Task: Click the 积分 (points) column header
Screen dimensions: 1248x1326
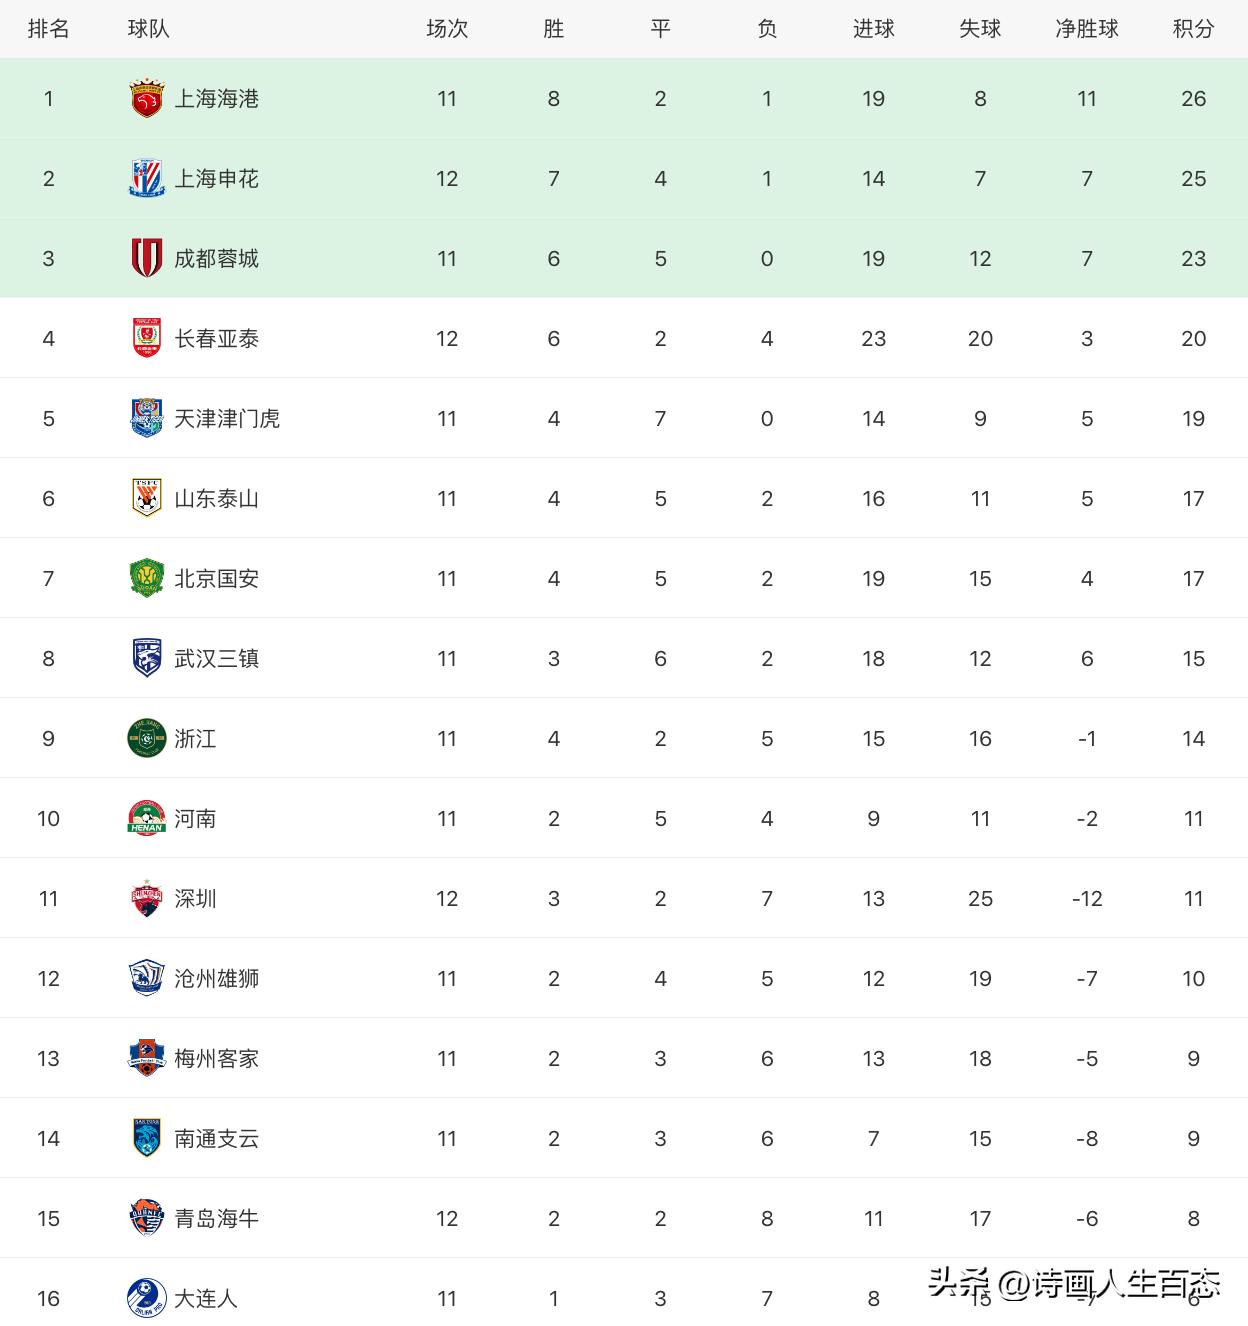Action: tap(1193, 29)
